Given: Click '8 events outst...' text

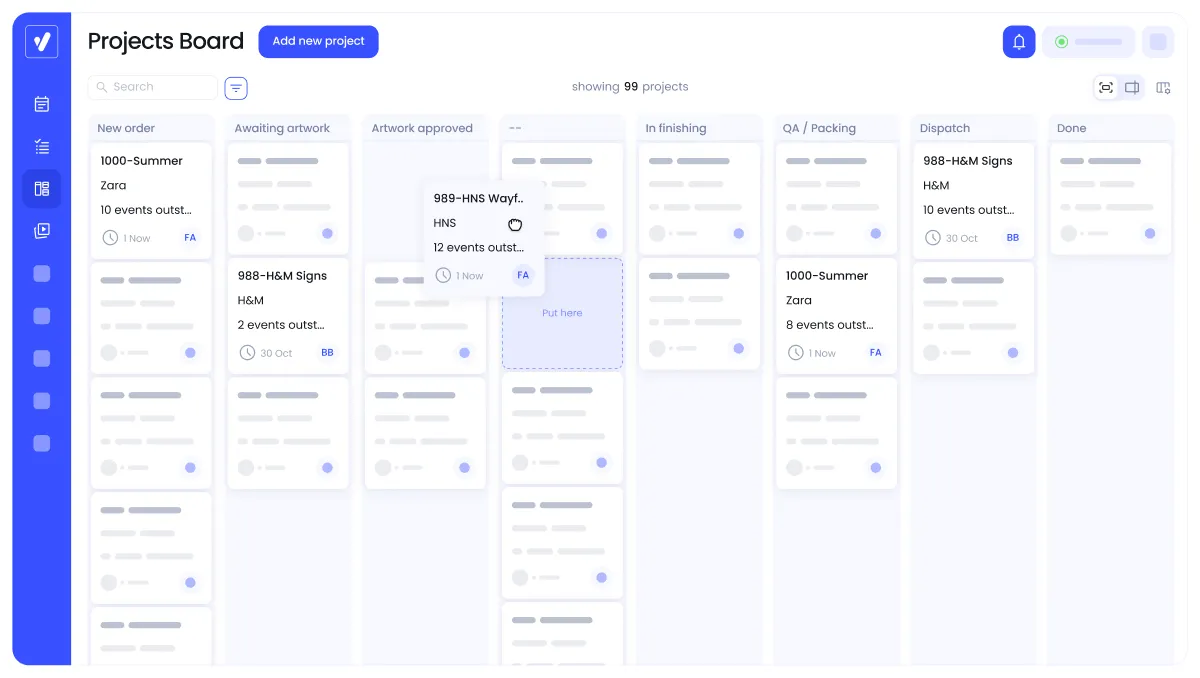Looking at the screenshot, I should click(x=830, y=325).
